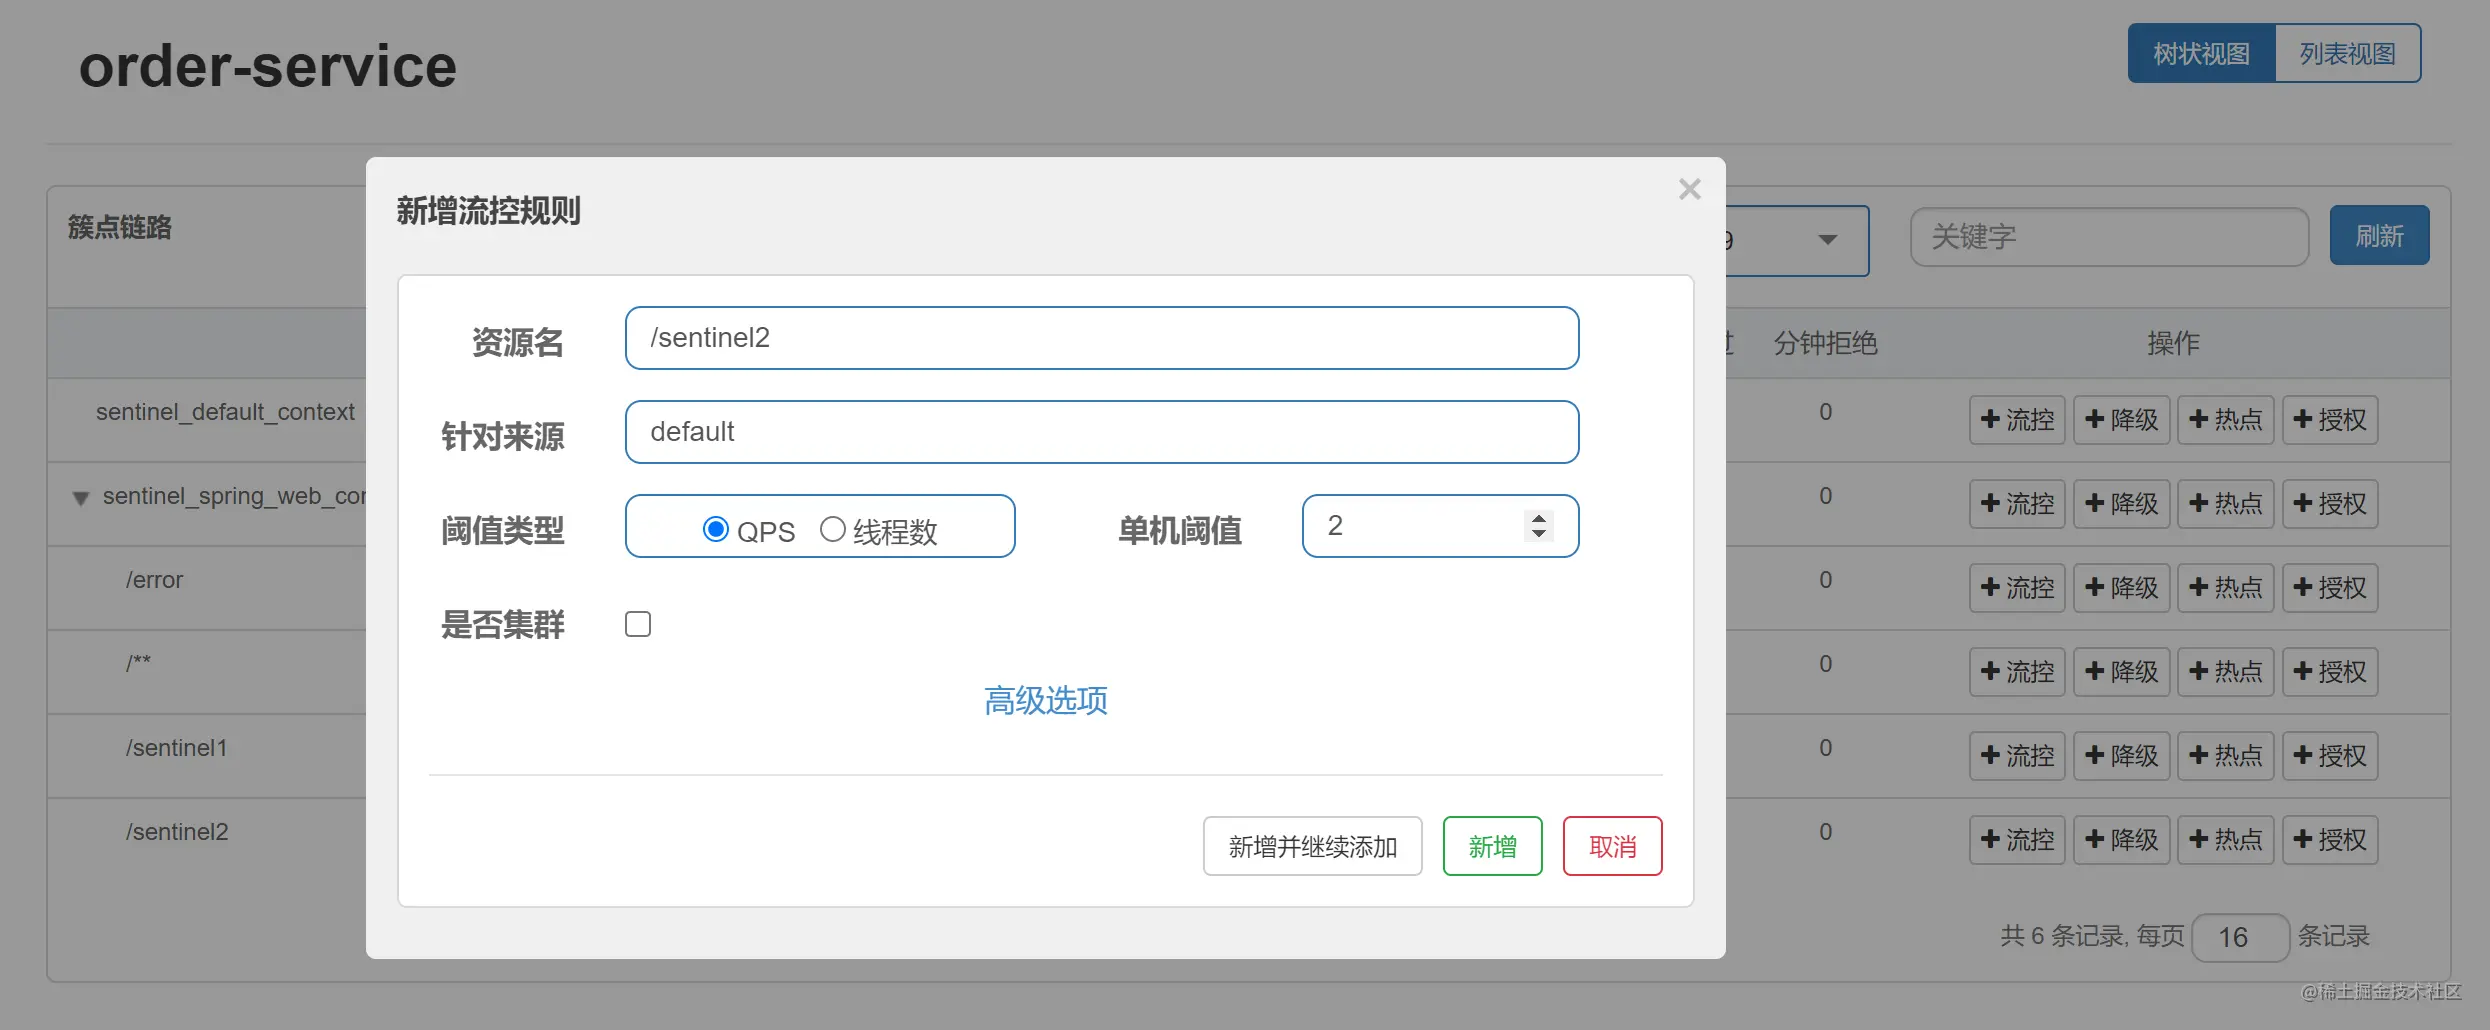Click the 刷新 button

point(2379,236)
